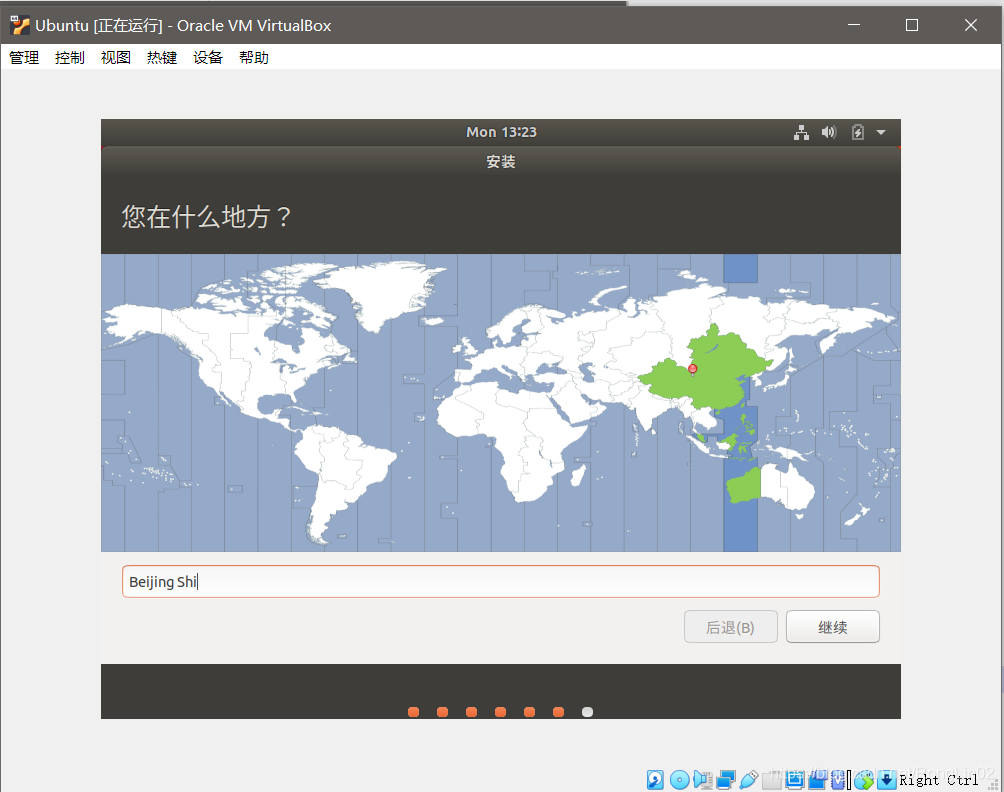
Task: Click the audio status icon in VirtualBox status bar
Action: point(702,780)
